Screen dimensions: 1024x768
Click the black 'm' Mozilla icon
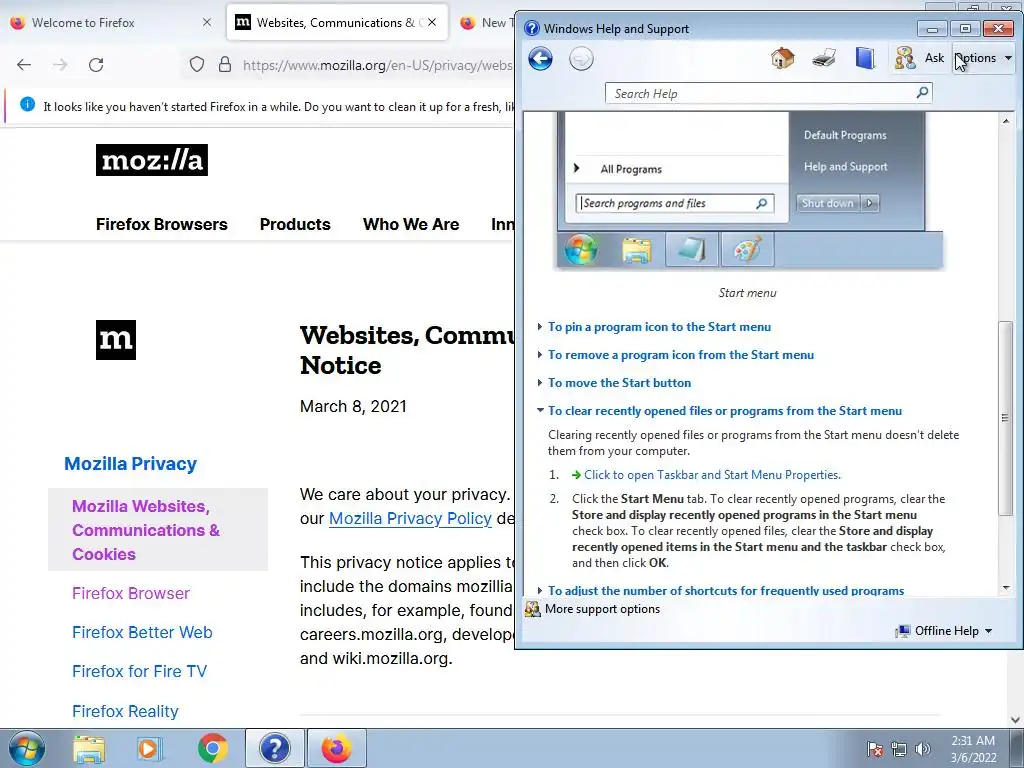coord(116,340)
